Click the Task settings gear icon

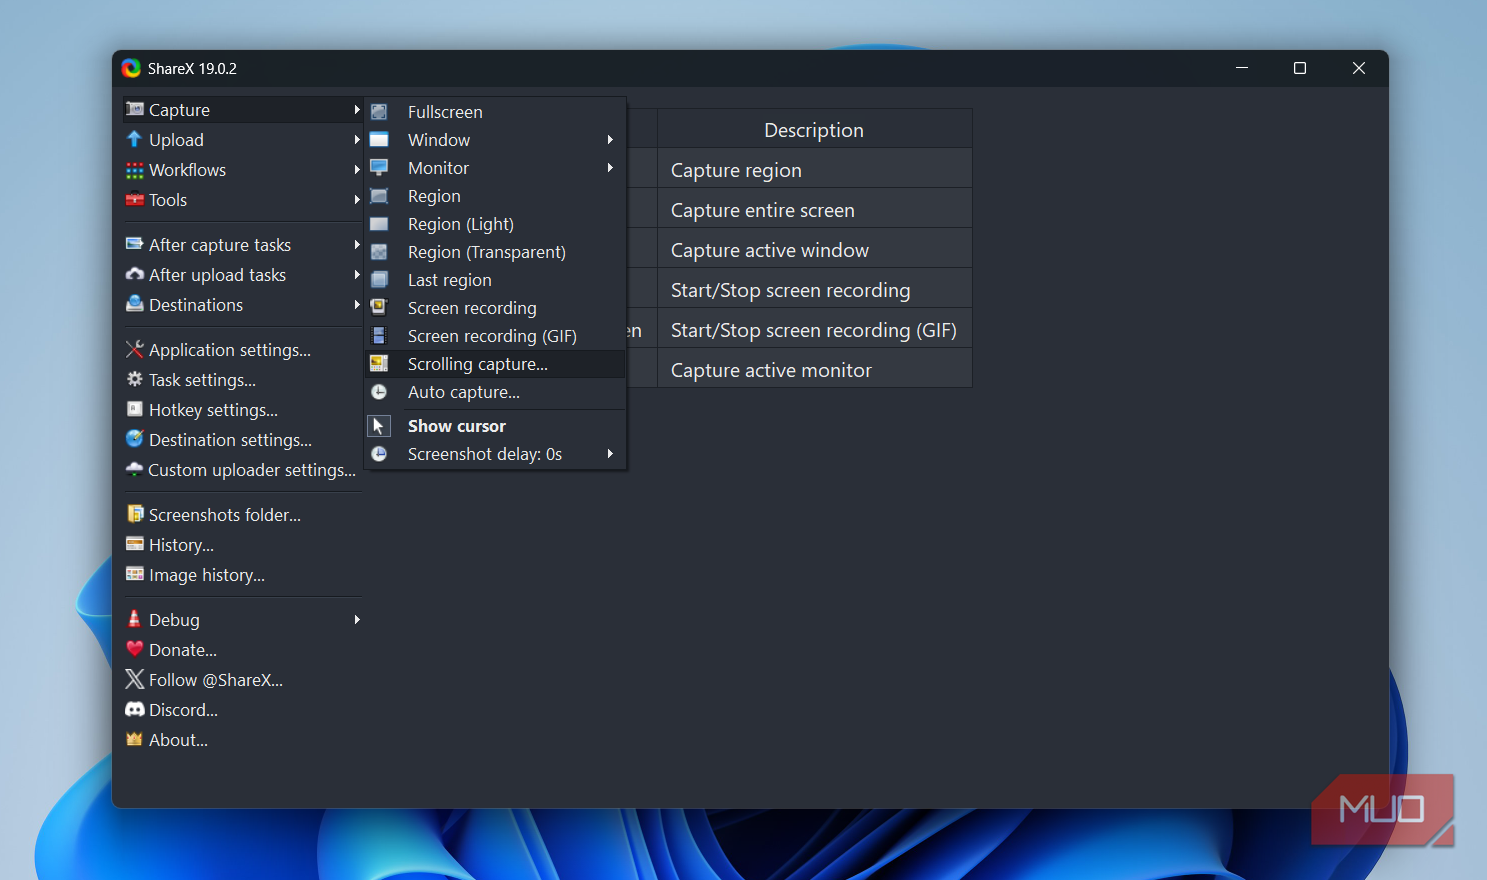134,379
